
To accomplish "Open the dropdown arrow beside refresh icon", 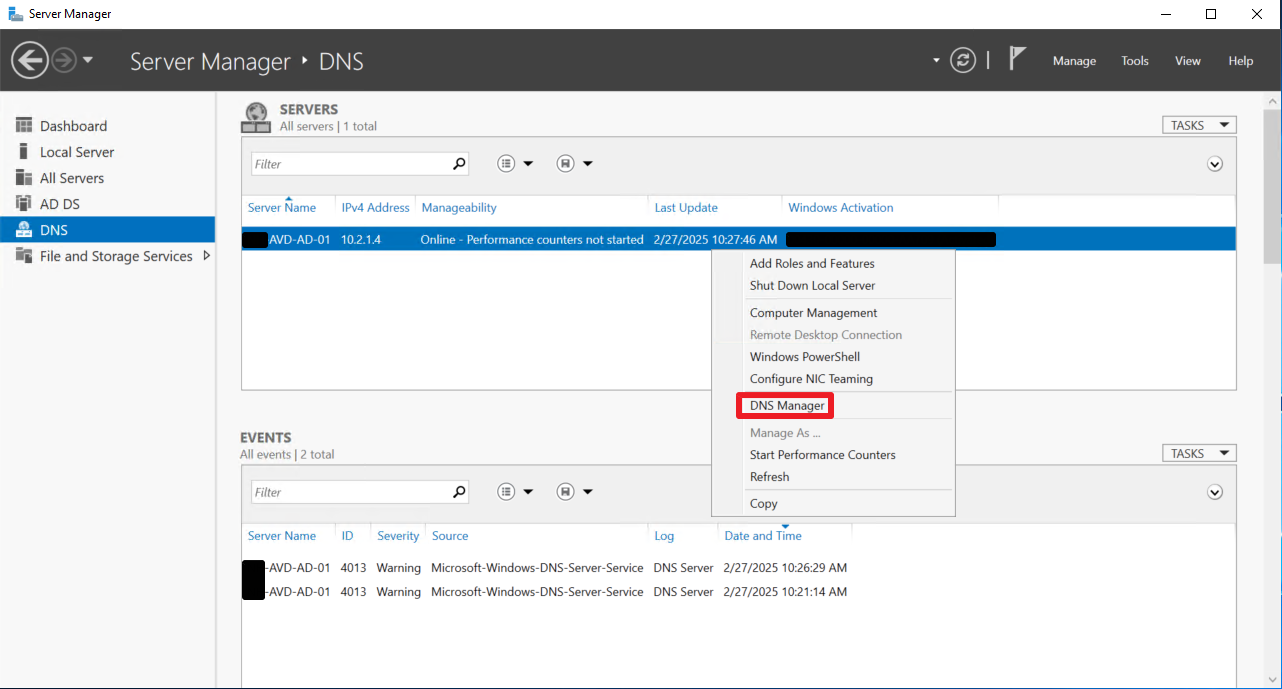I will coord(936,60).
